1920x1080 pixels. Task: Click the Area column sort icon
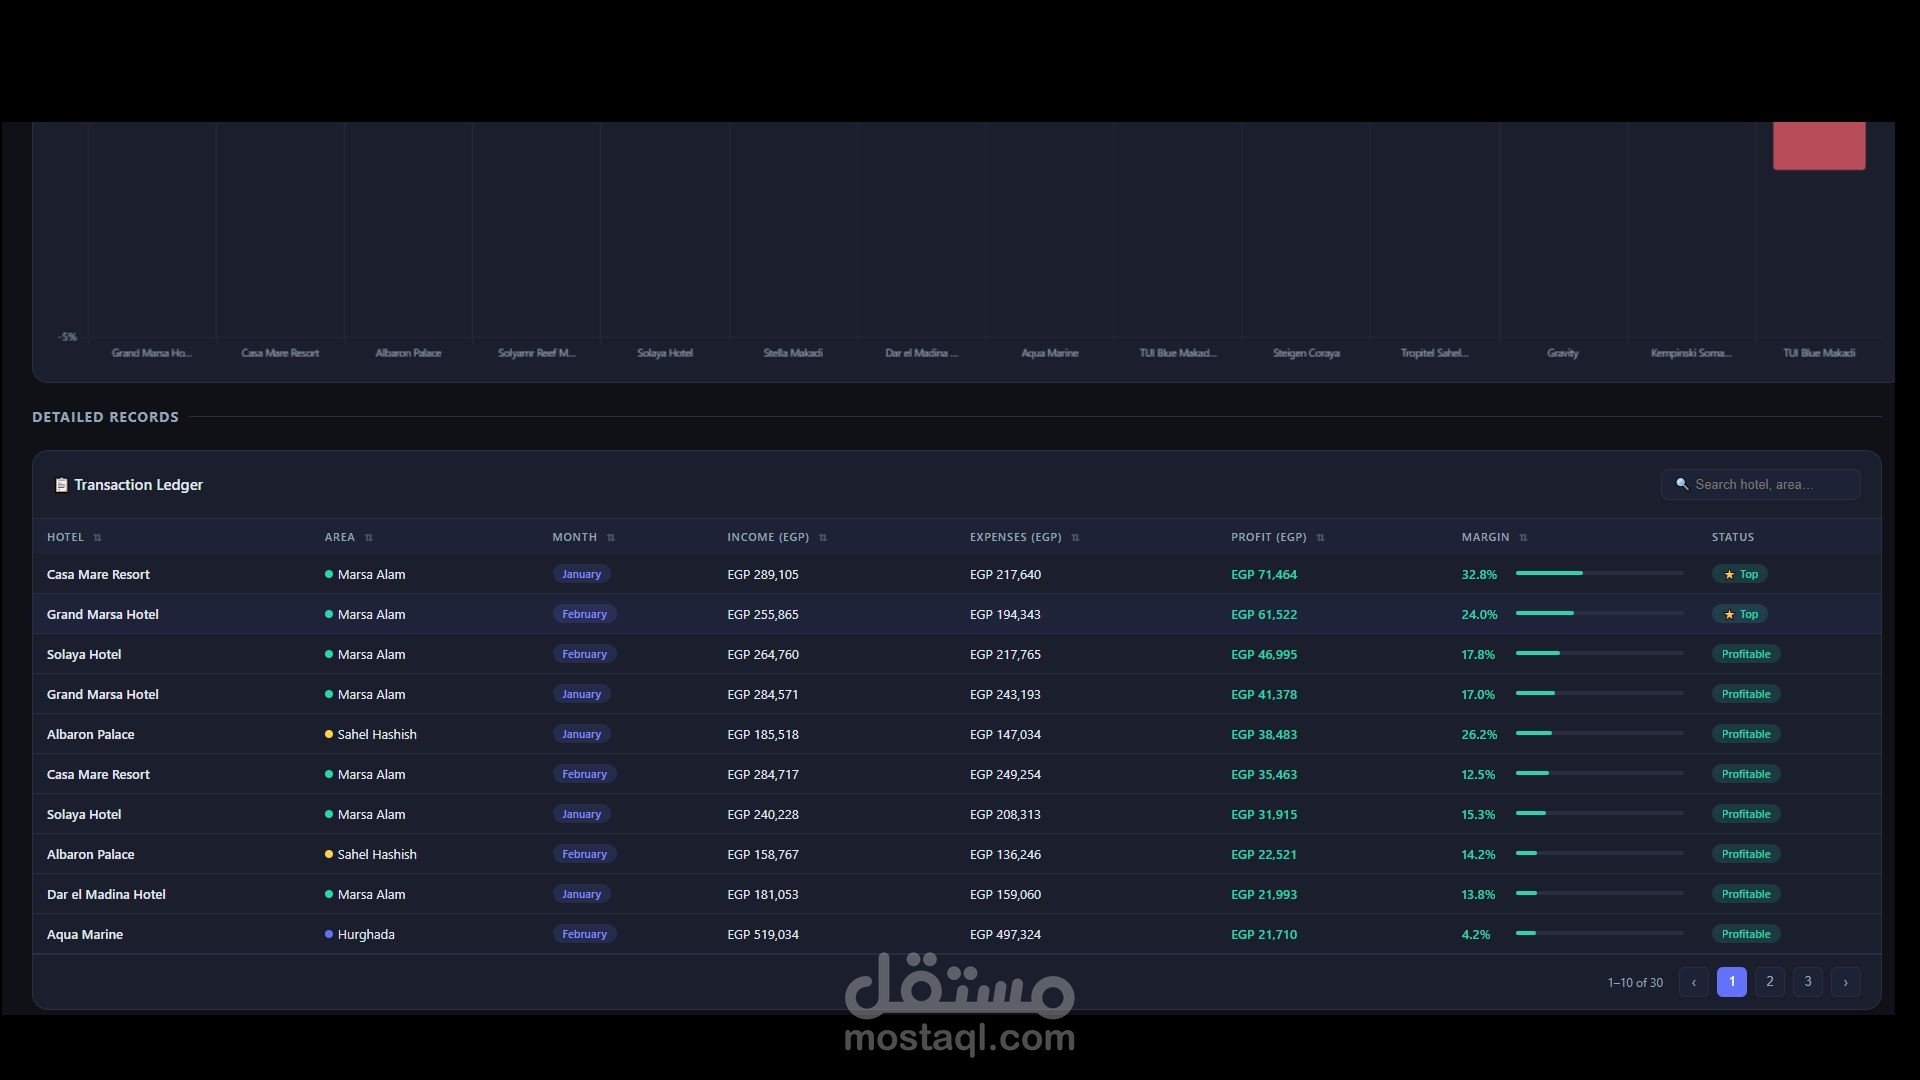(369, 538)
